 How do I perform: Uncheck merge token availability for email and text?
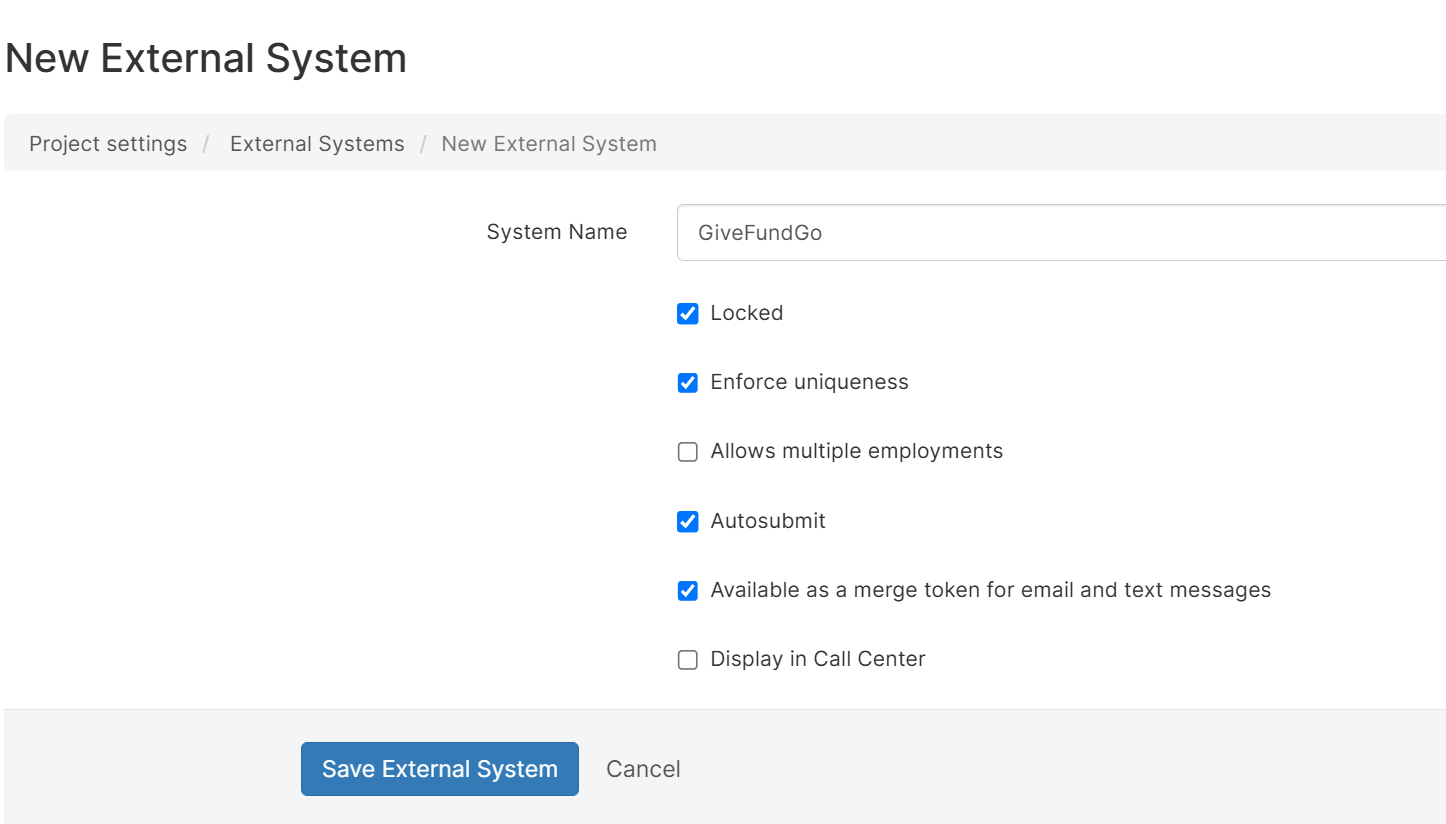pyautogui.click(x=687, y=590)
